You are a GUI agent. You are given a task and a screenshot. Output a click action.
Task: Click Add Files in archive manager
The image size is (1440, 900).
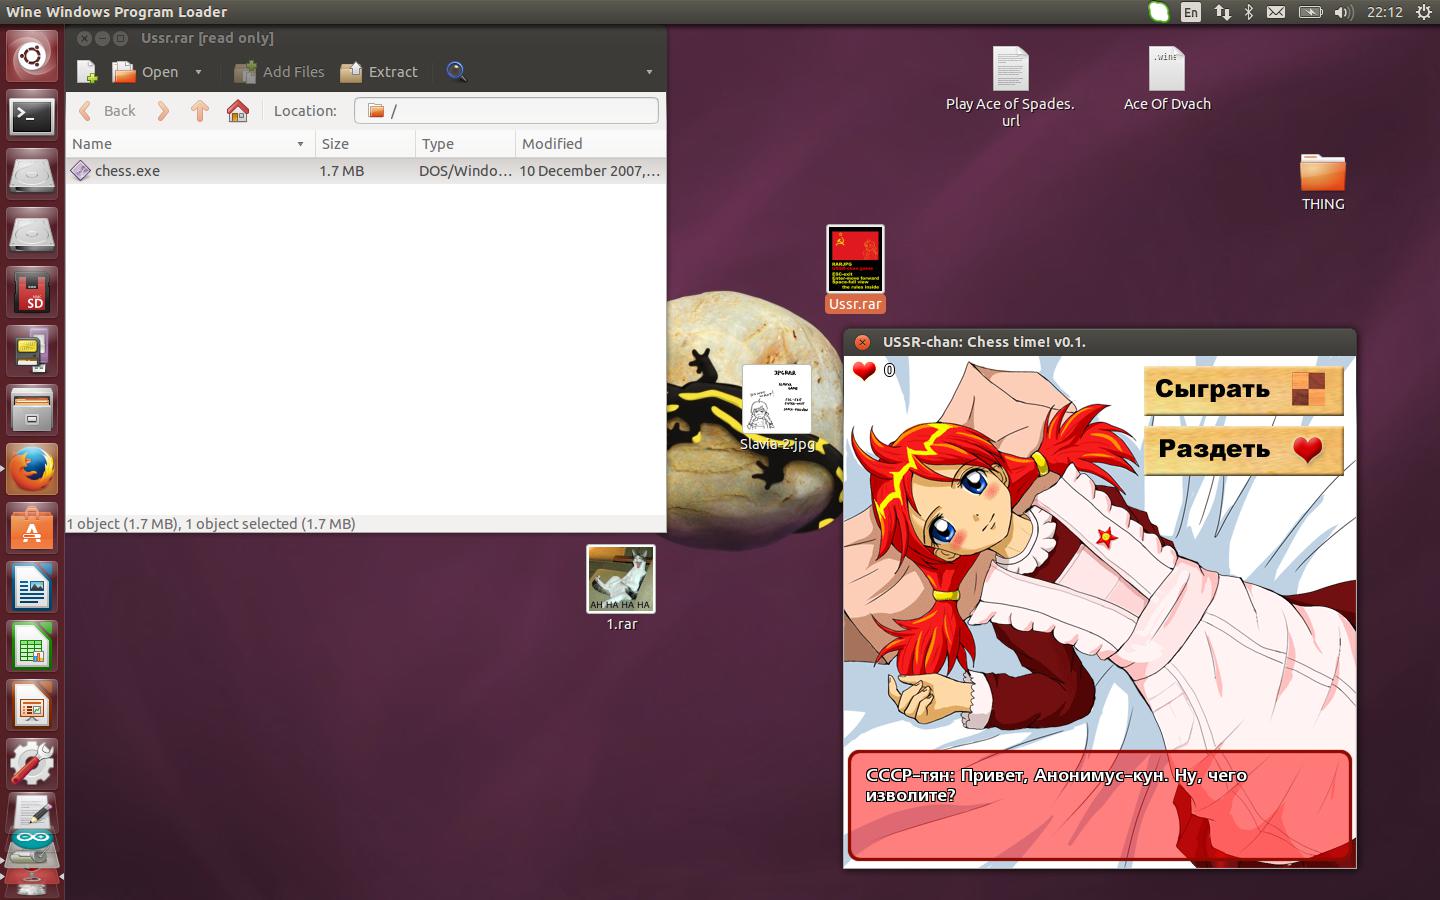279,72
